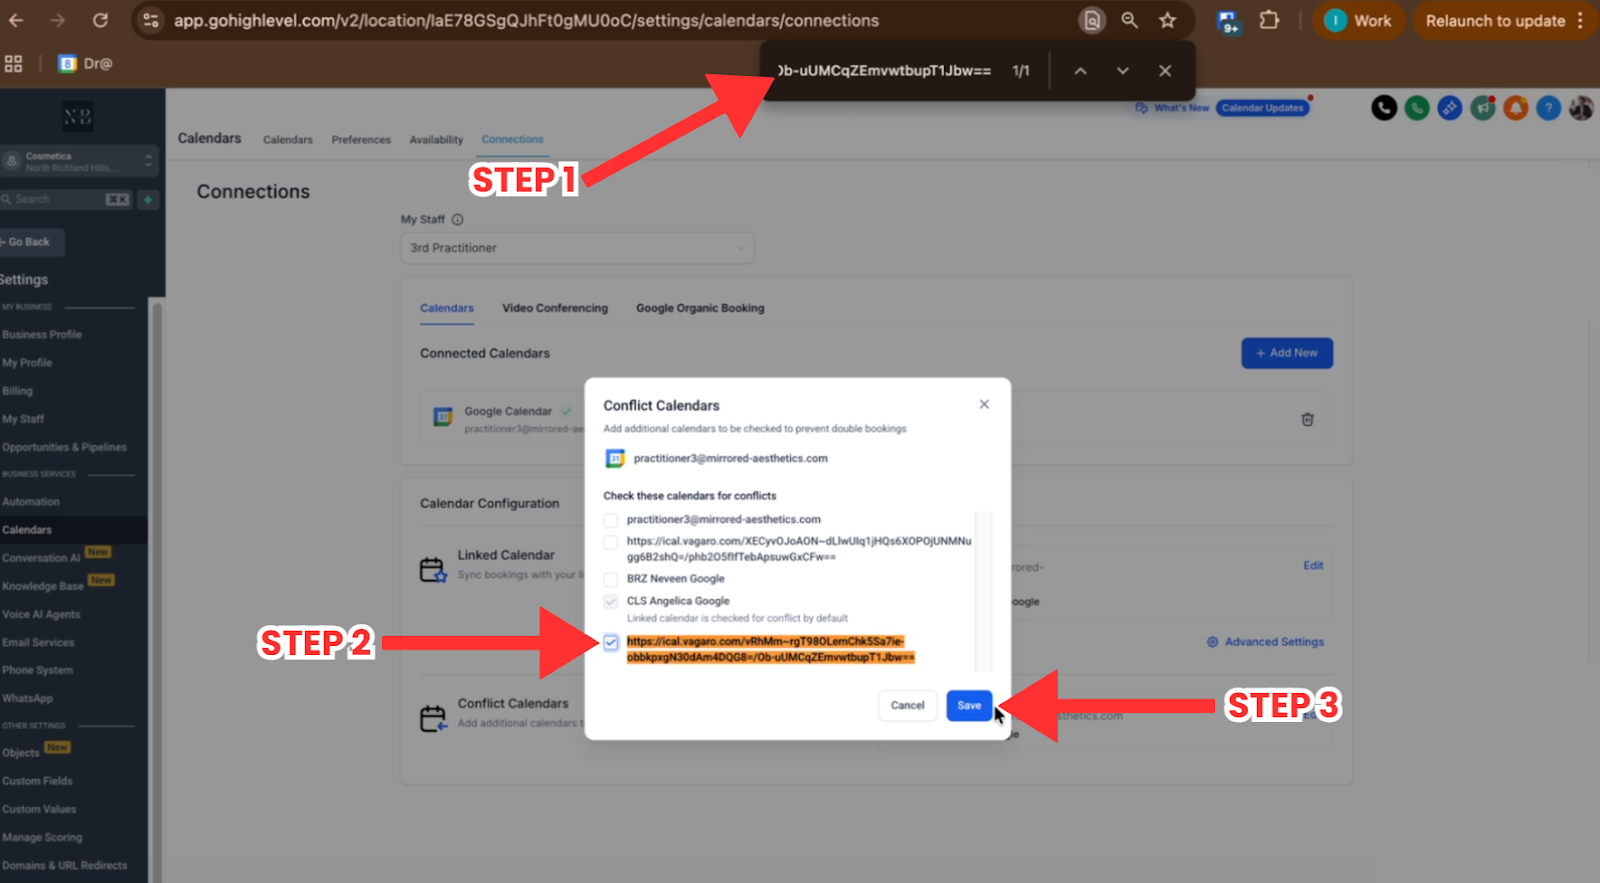This screenshot has height=883, width=1600.
Task: Switch to Calendars top tab
Action: pos(288,140)
